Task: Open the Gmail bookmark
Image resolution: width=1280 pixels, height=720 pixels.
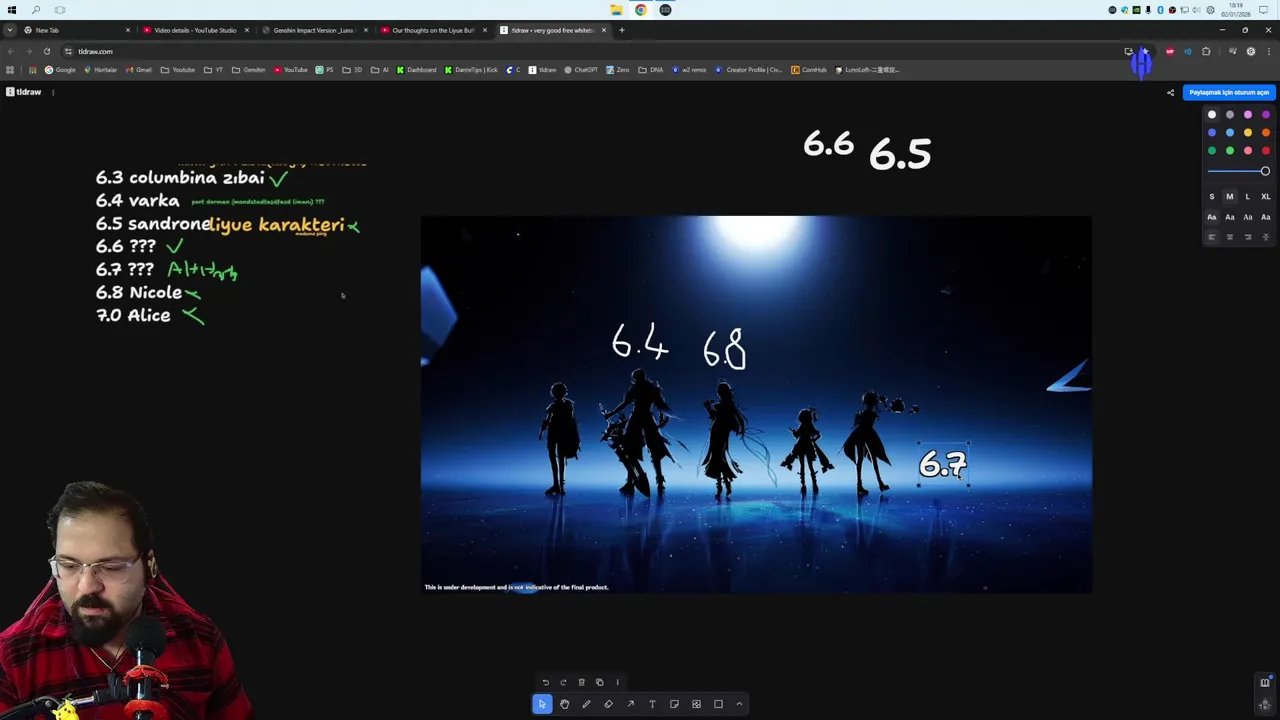Action: click(139, 70)
